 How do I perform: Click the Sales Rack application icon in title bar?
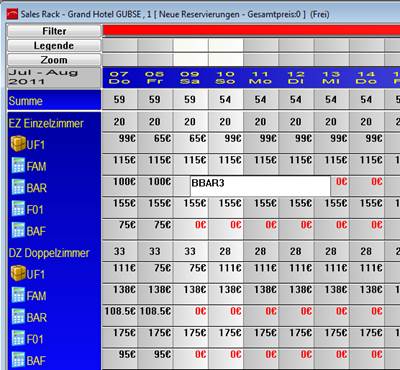[13, 14]
